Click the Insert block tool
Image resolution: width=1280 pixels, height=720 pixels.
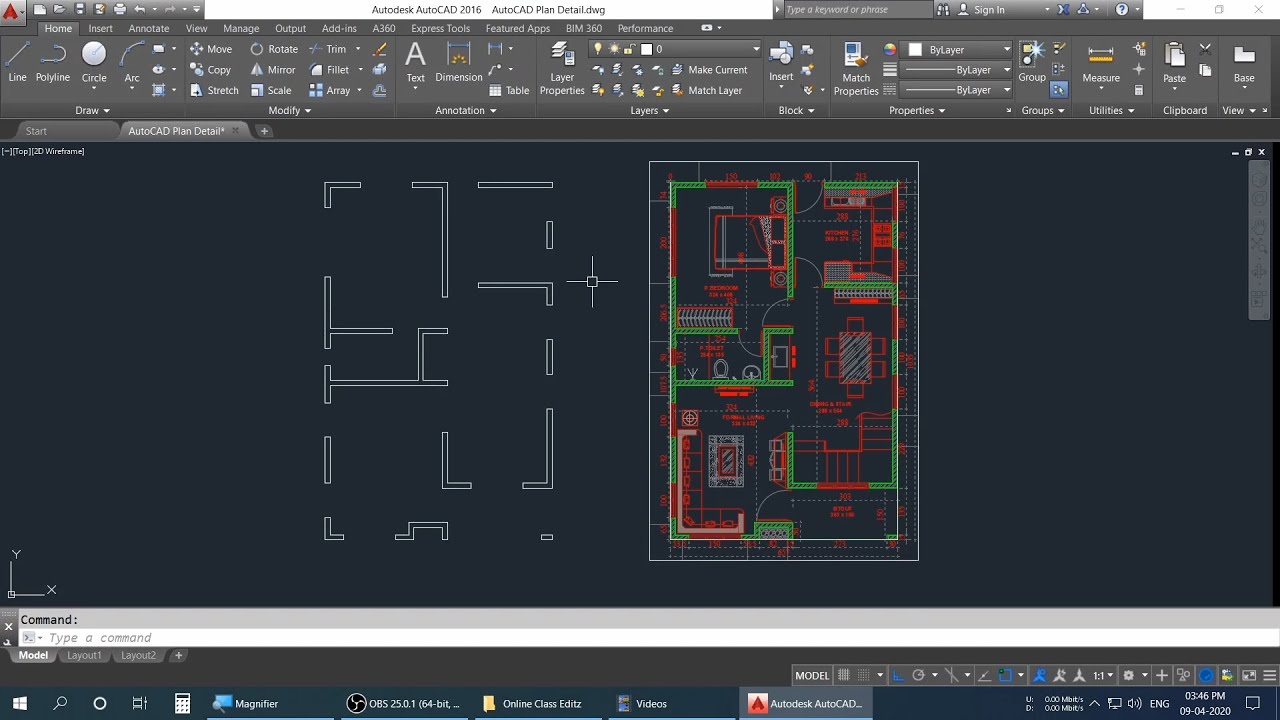pos(781,63)
